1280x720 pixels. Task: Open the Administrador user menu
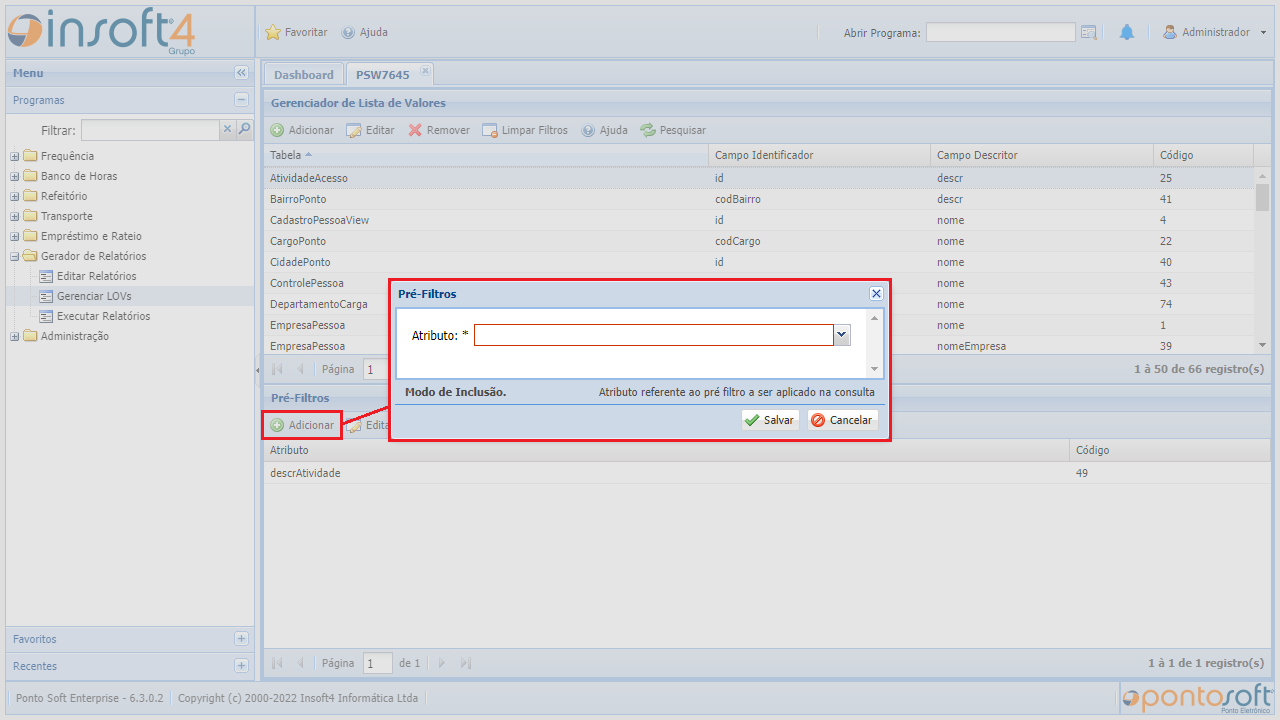pos(1214,32)
